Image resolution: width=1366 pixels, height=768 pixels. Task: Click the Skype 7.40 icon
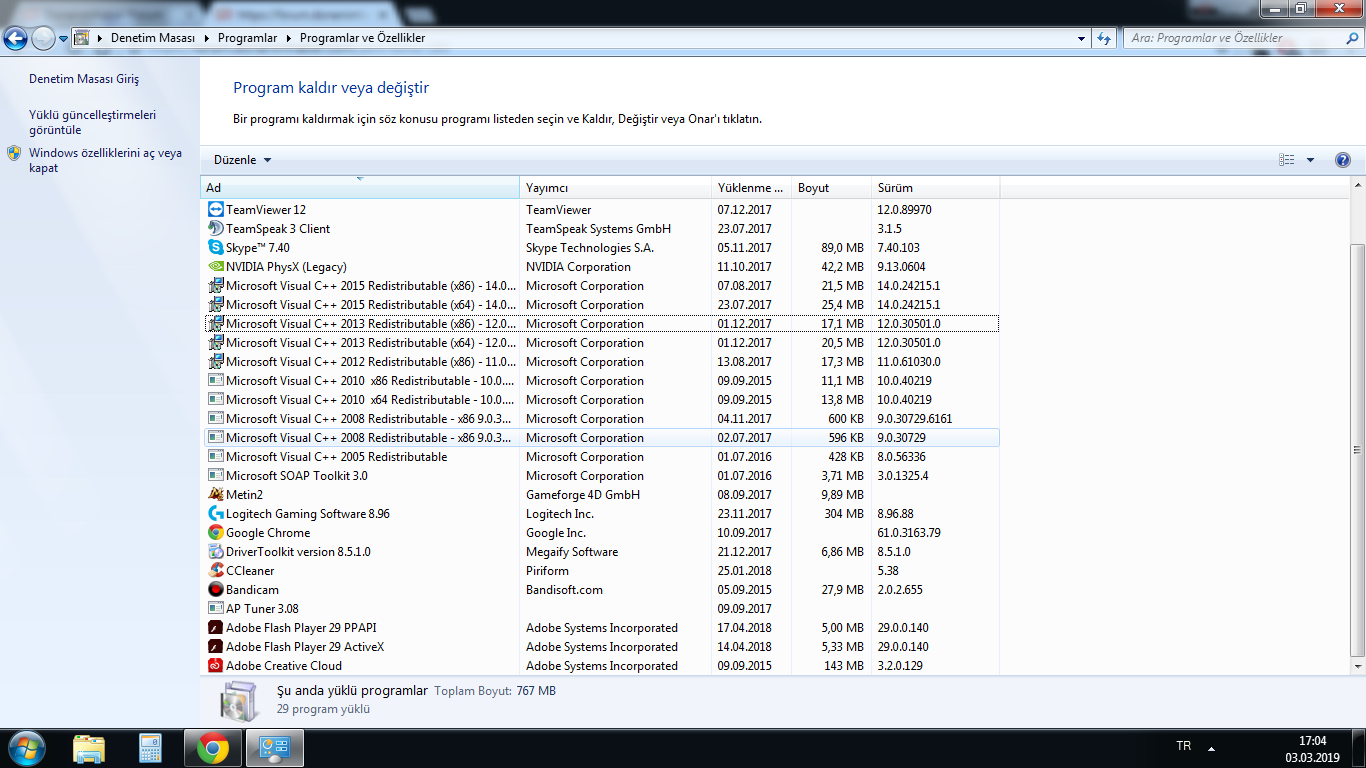coord(215,248)
